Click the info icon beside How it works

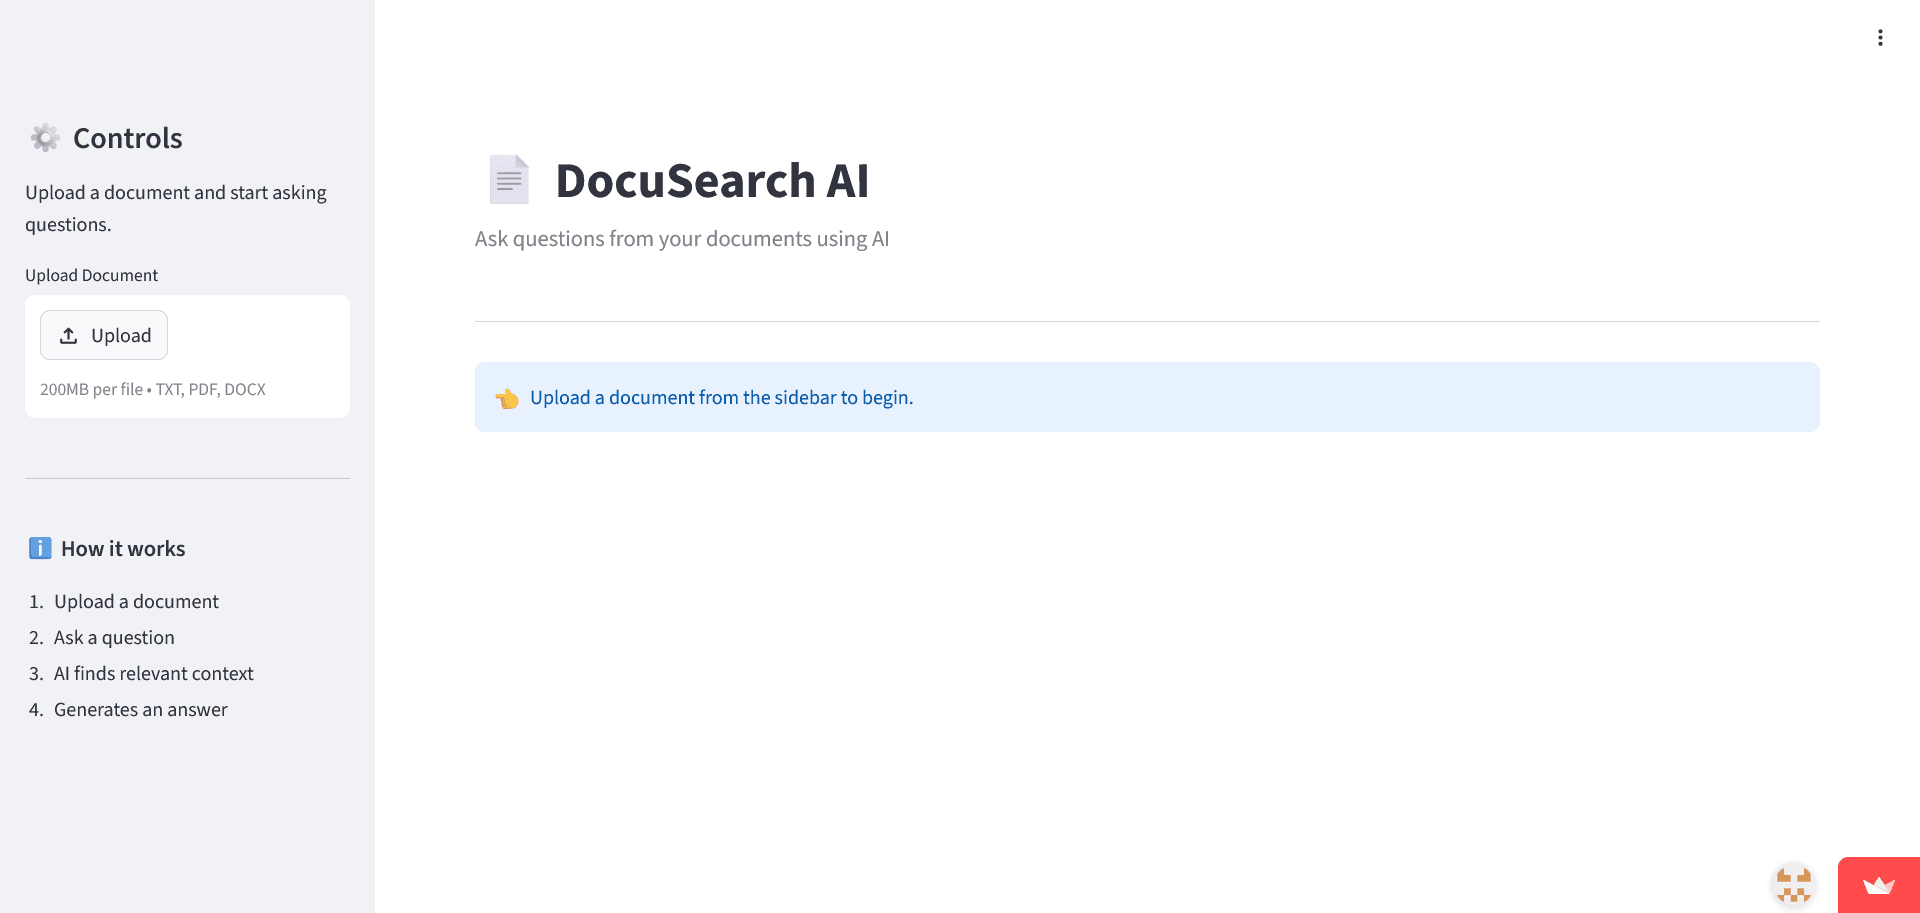[x=40, y=548]
